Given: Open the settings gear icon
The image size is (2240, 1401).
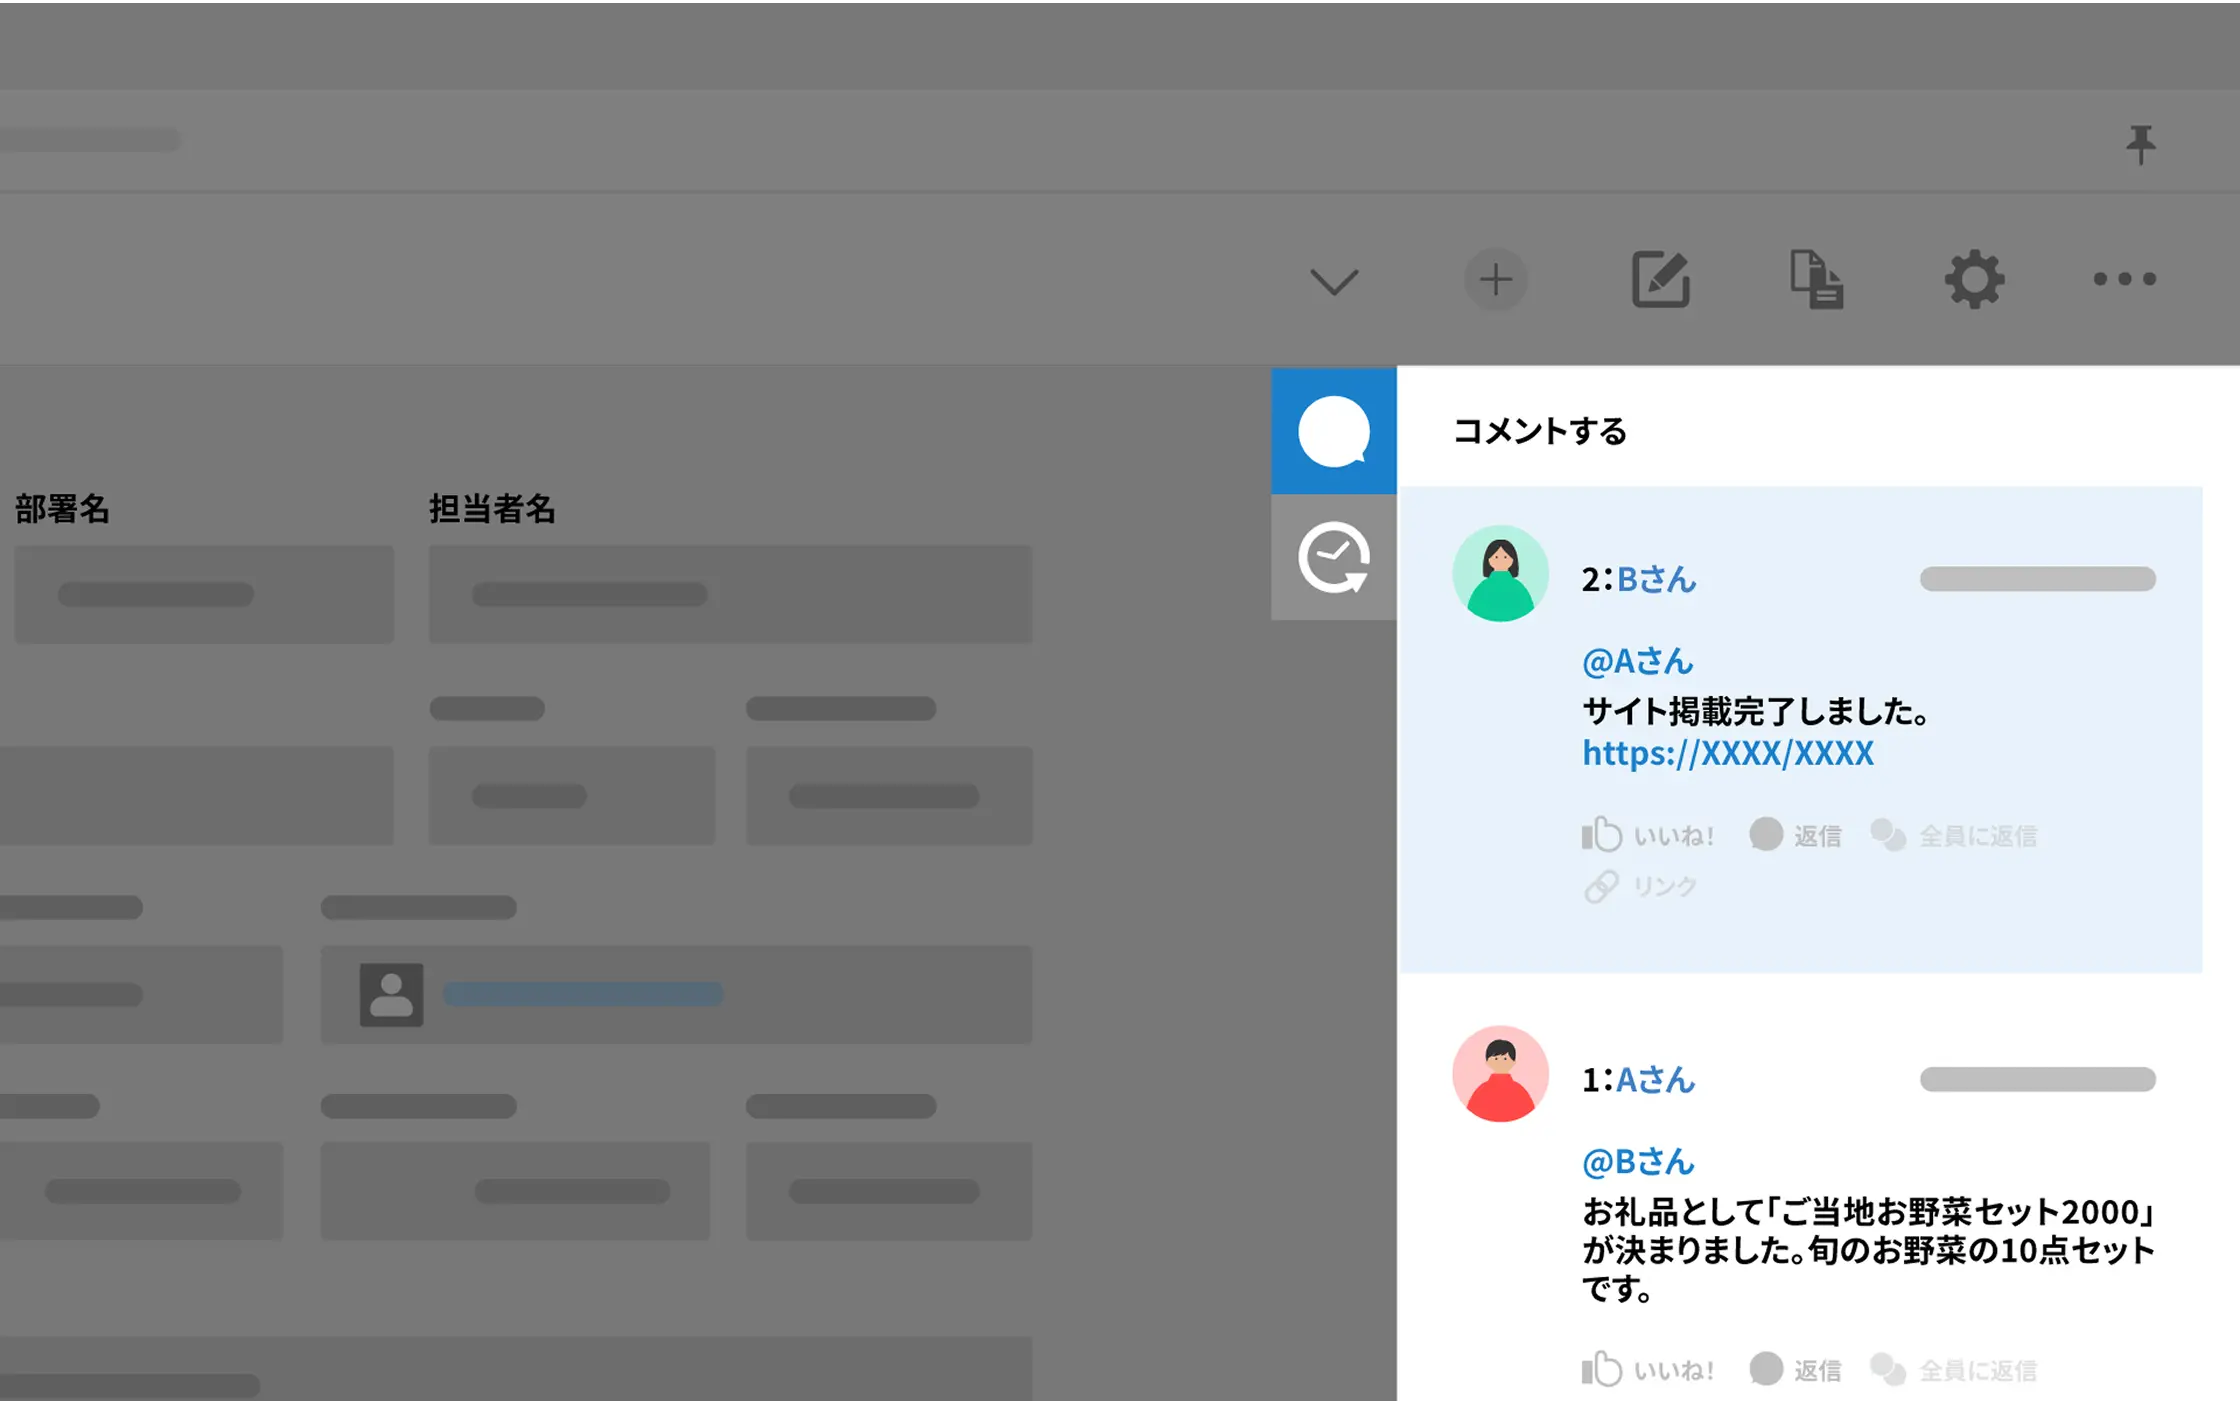Looking at the screenshot, I should 1974,280.
